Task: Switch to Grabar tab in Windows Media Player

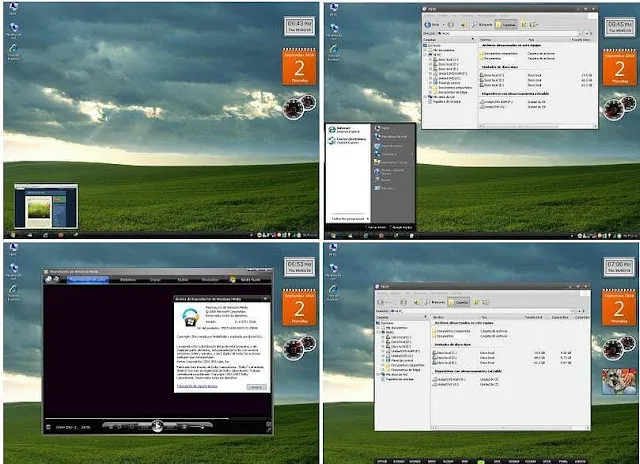Action: (x=182, y=280)
